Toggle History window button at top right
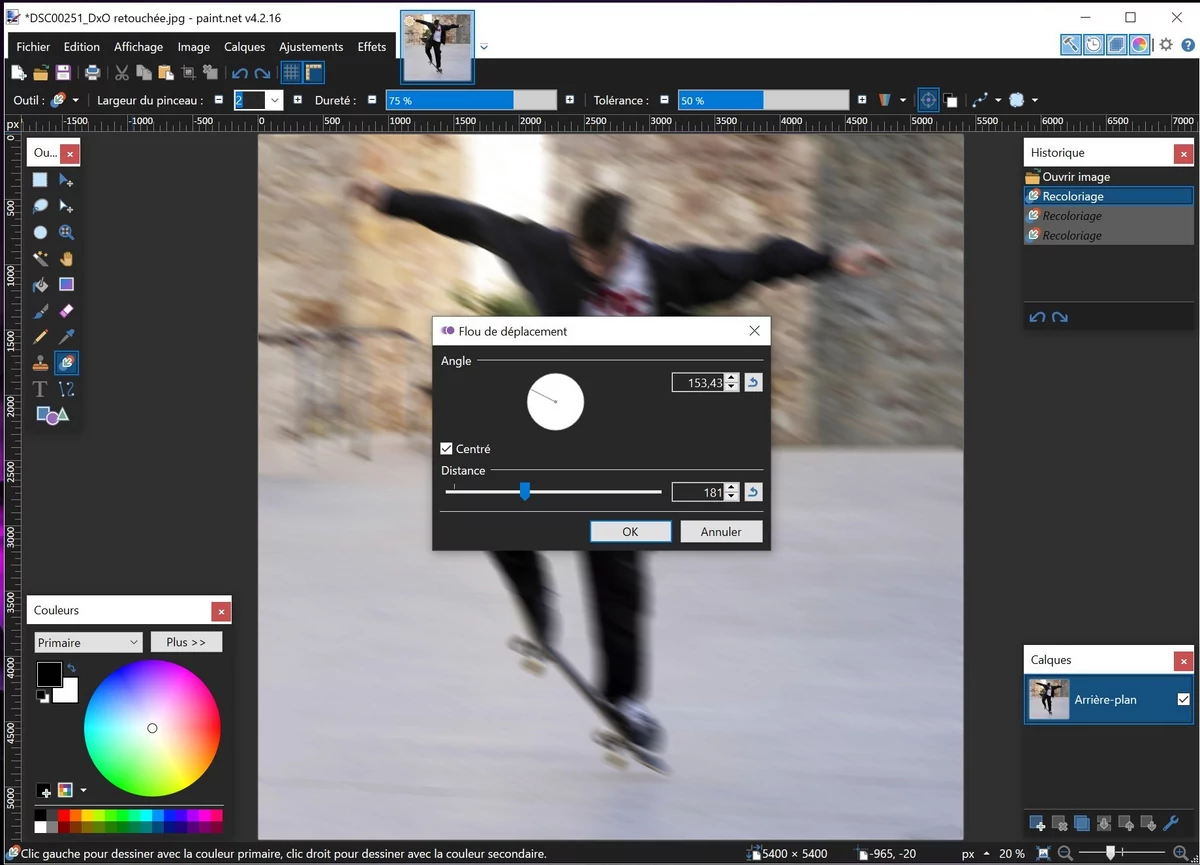Image resolution: width=1200 pixels, height=865 pixels. click(1094, 44)
